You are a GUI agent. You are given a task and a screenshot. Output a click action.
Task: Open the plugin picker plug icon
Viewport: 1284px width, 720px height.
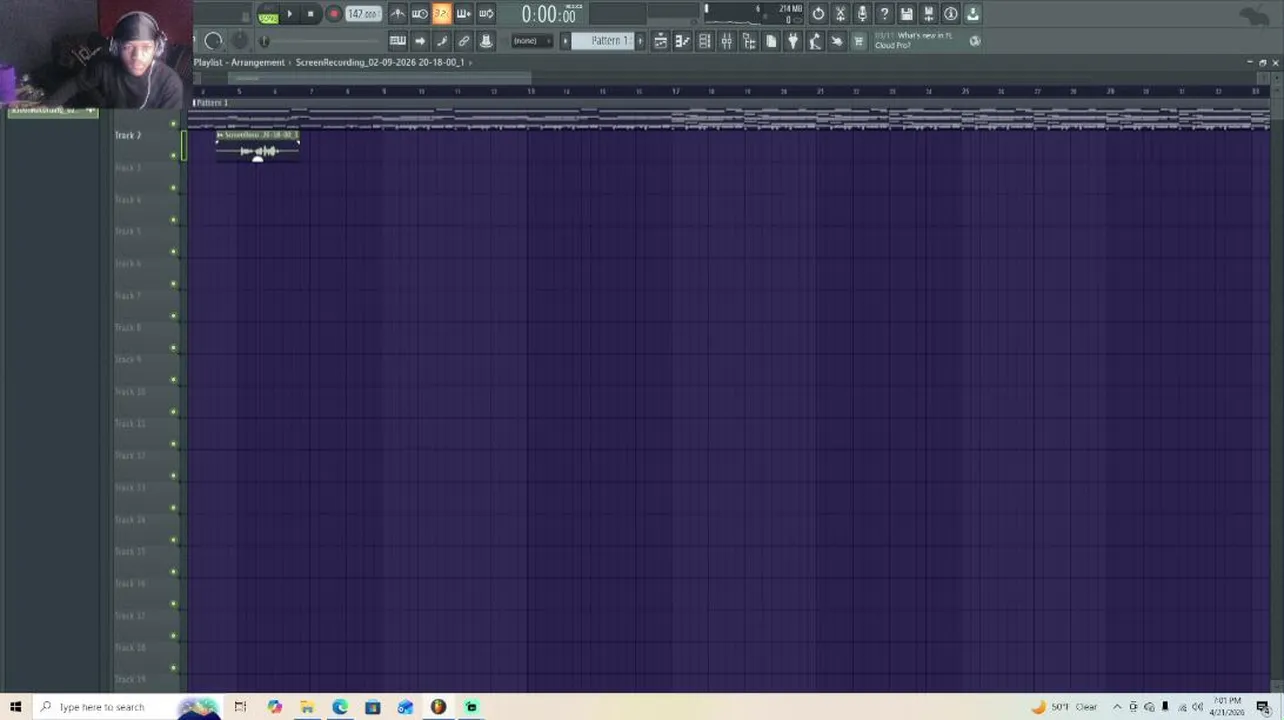(x=793, y=41)
